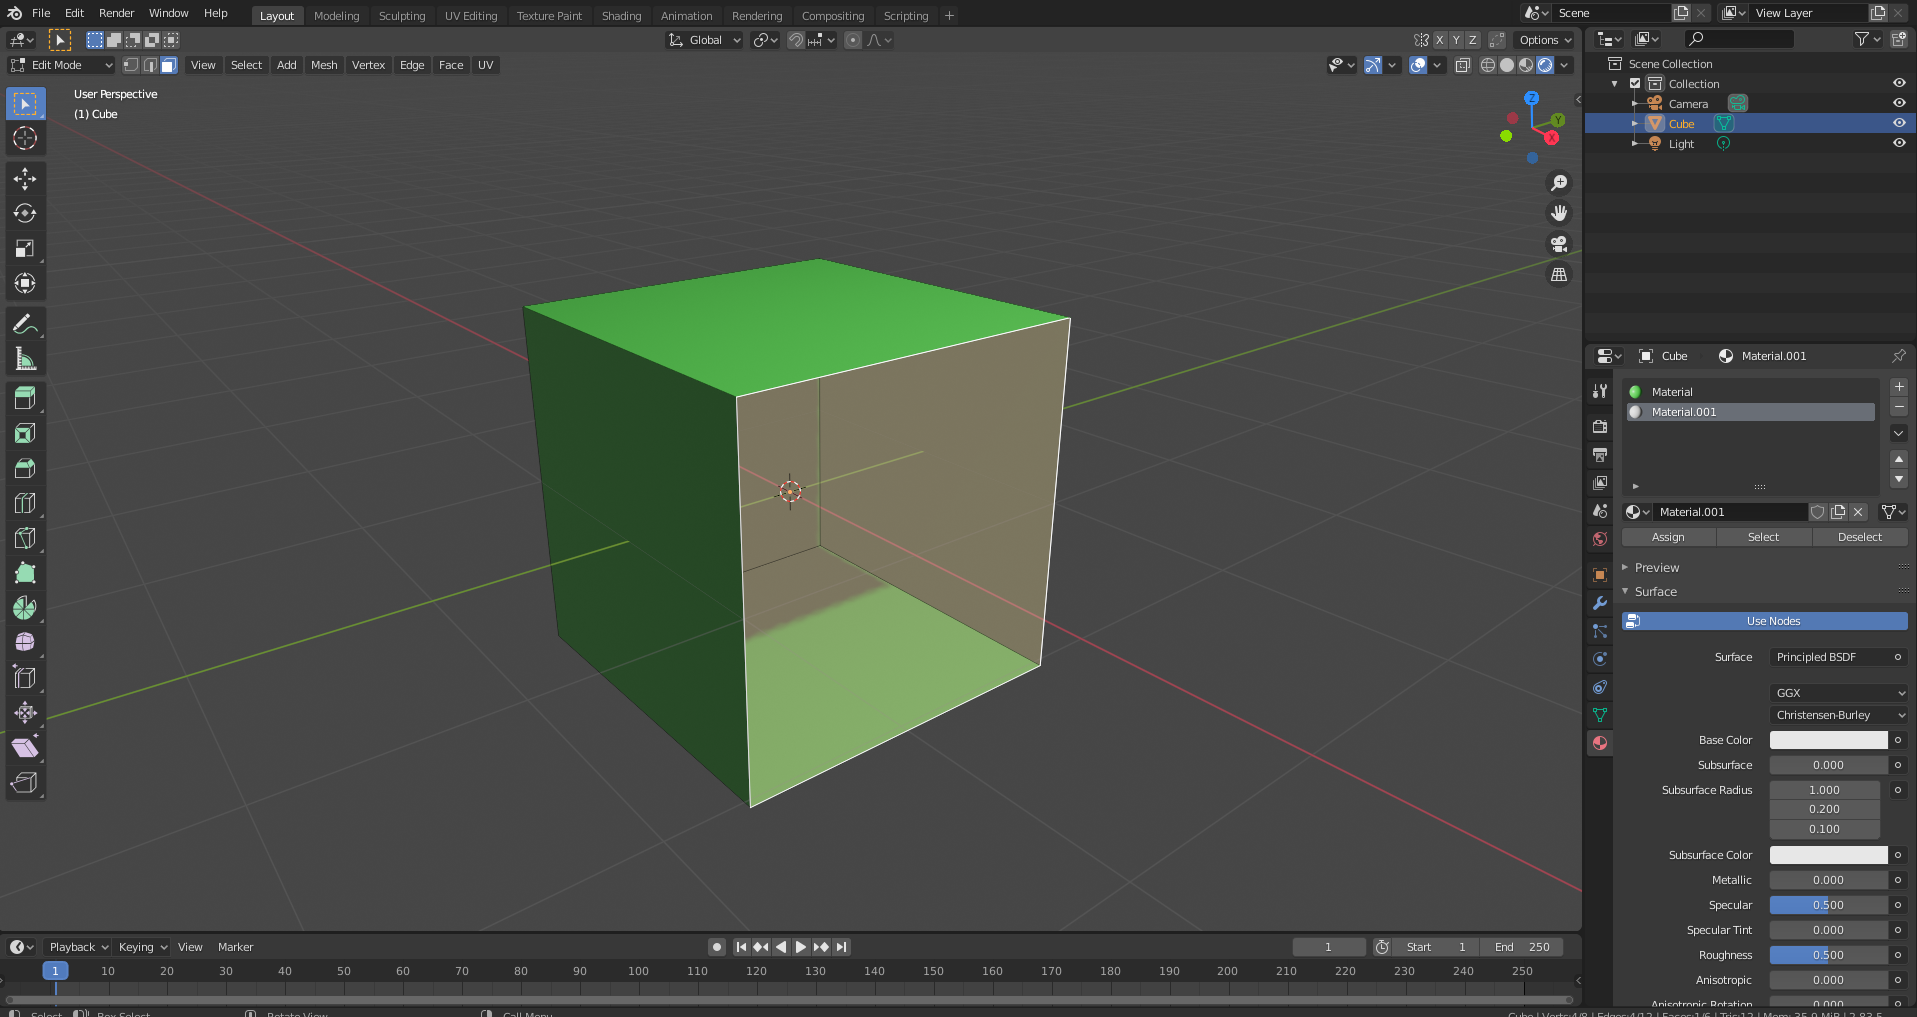Choose the Loop Cut tool
Screen dimensions: 1917x1017
coord(25,503)
